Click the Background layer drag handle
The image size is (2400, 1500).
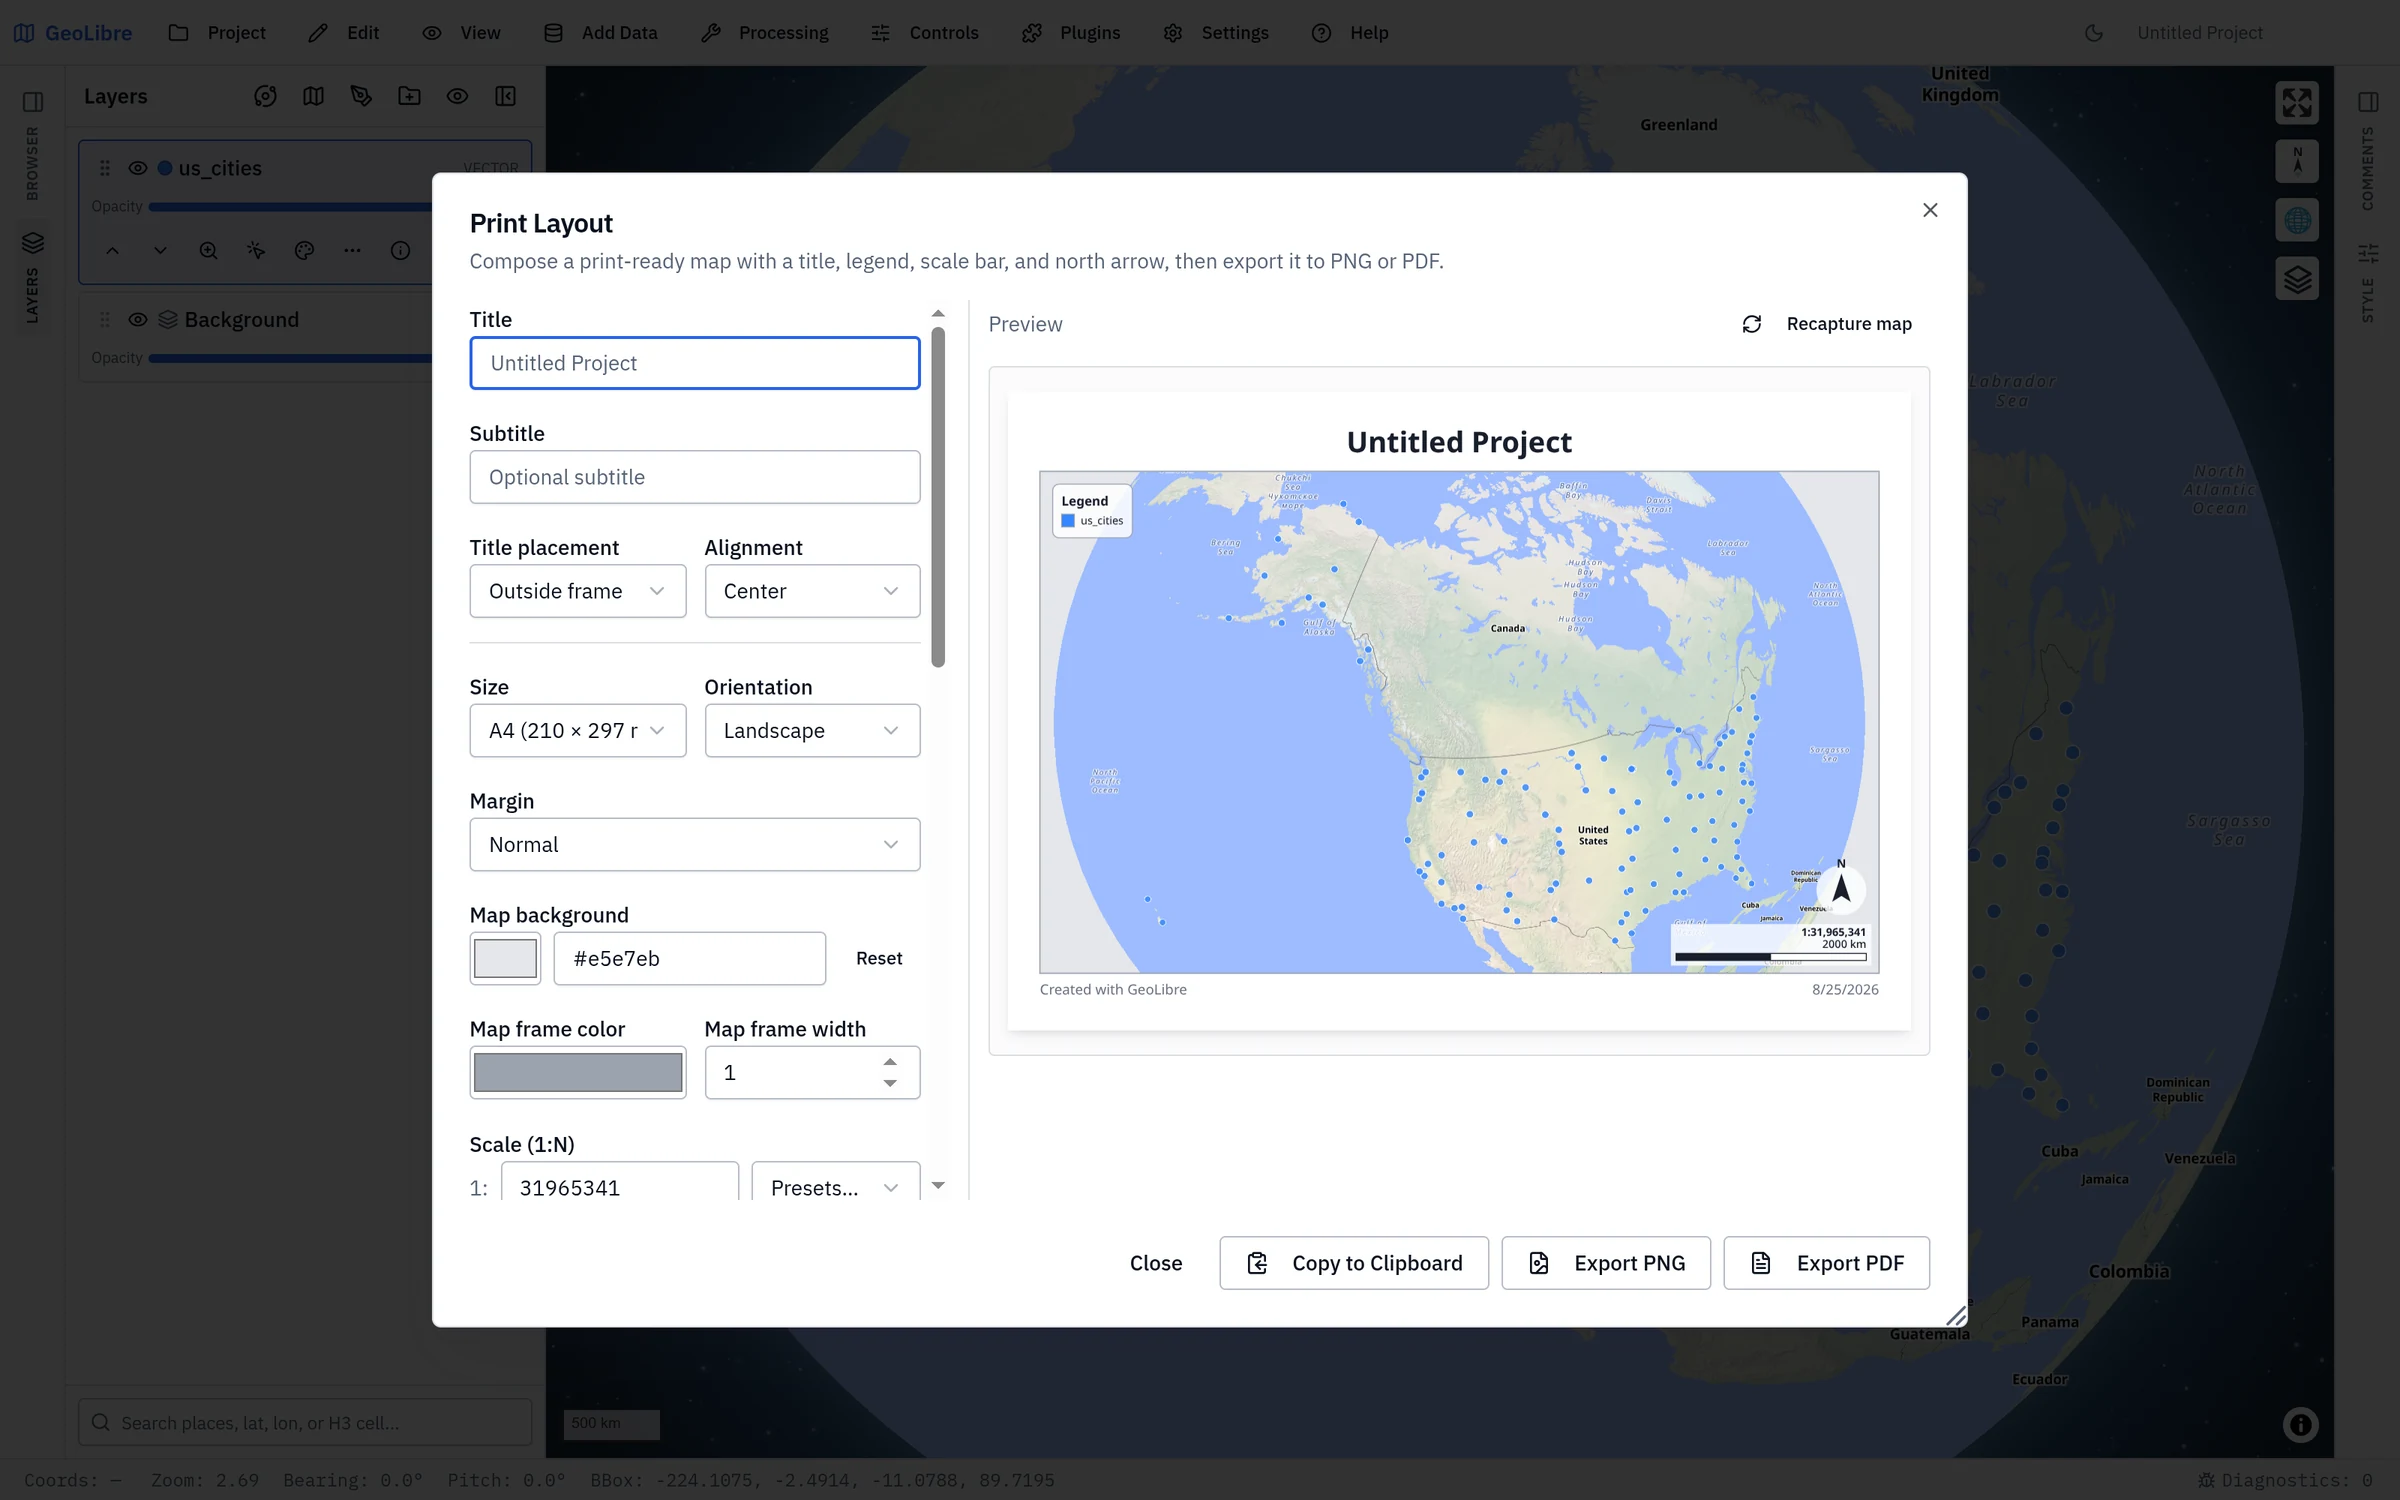coord(105,319)
